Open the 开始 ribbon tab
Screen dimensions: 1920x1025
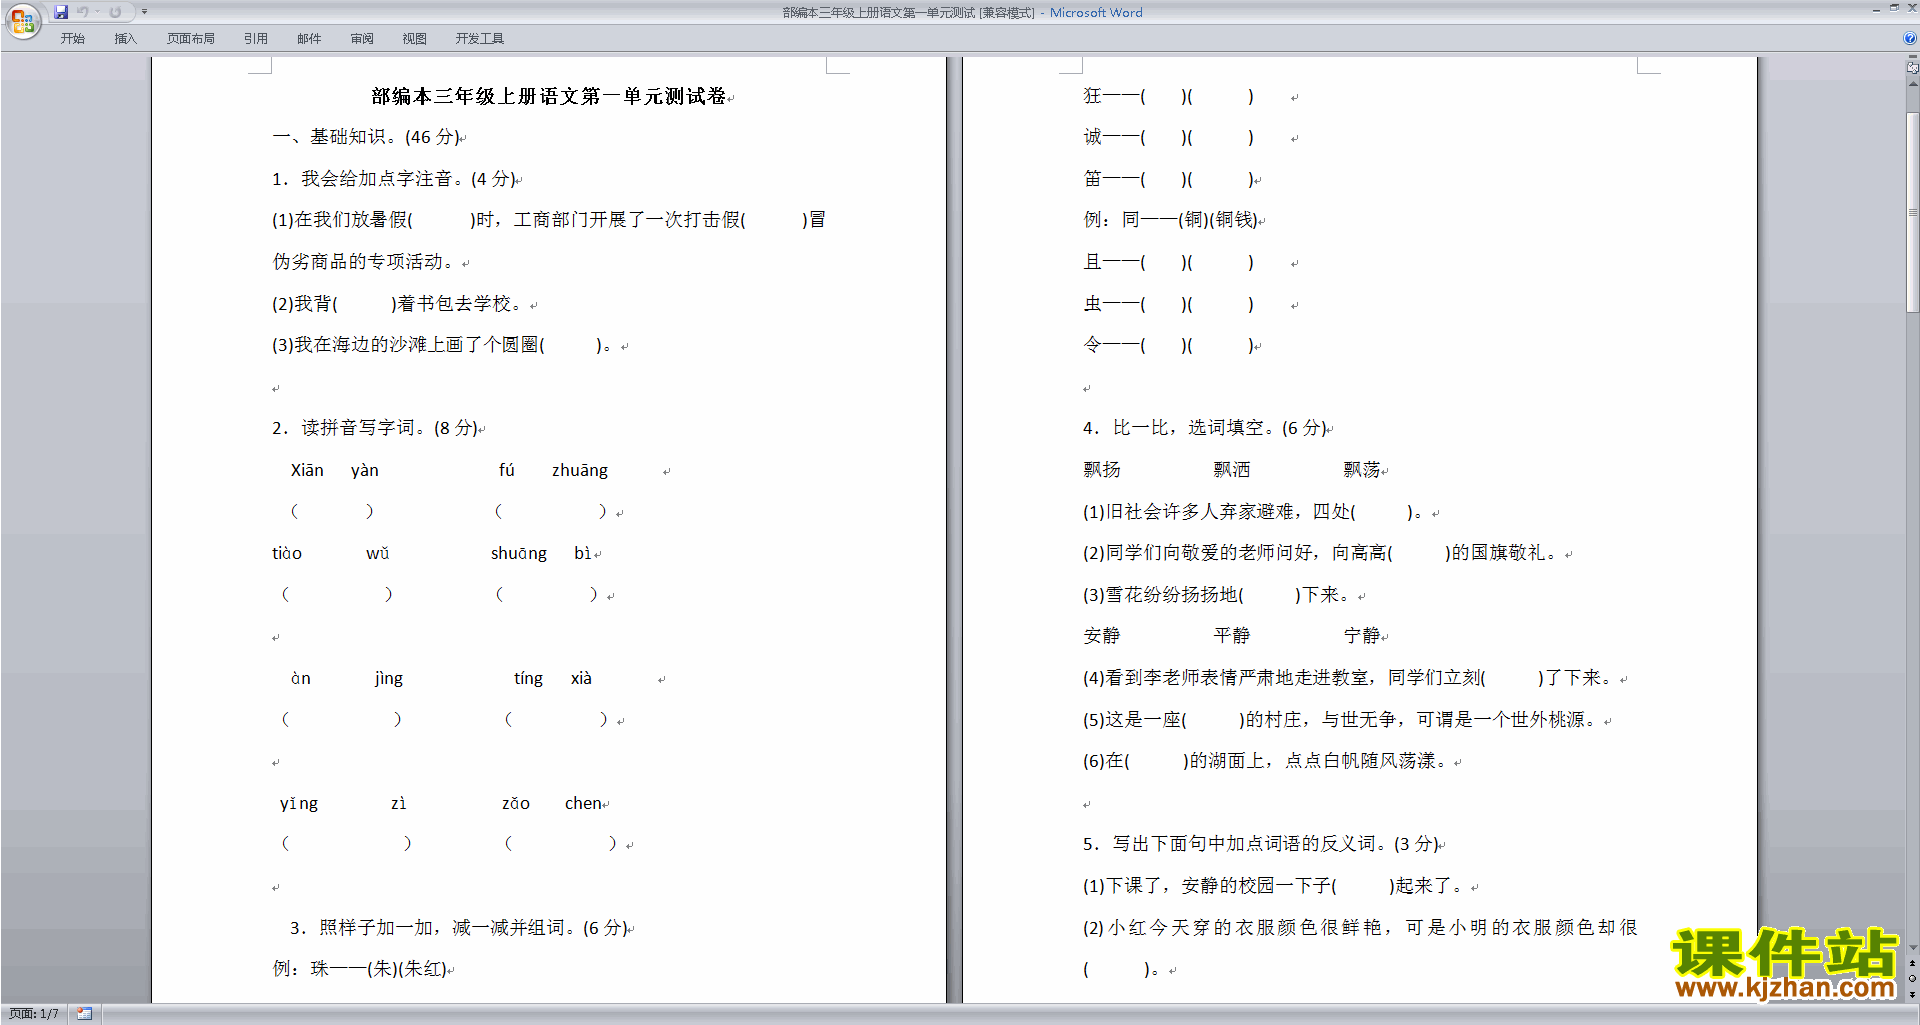72,39
